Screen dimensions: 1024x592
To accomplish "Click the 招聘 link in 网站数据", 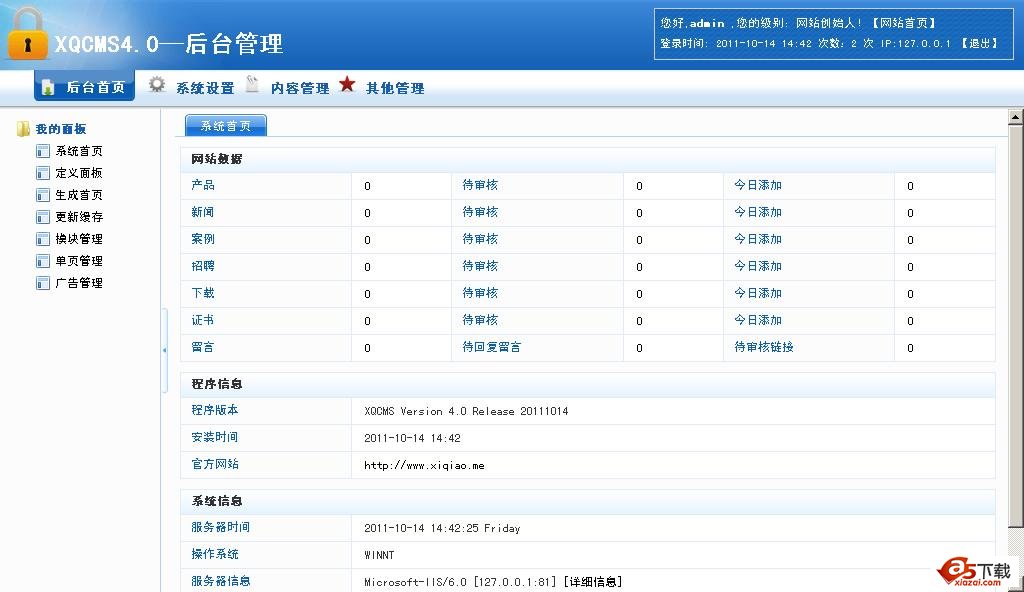I will (x=203, y=266).
